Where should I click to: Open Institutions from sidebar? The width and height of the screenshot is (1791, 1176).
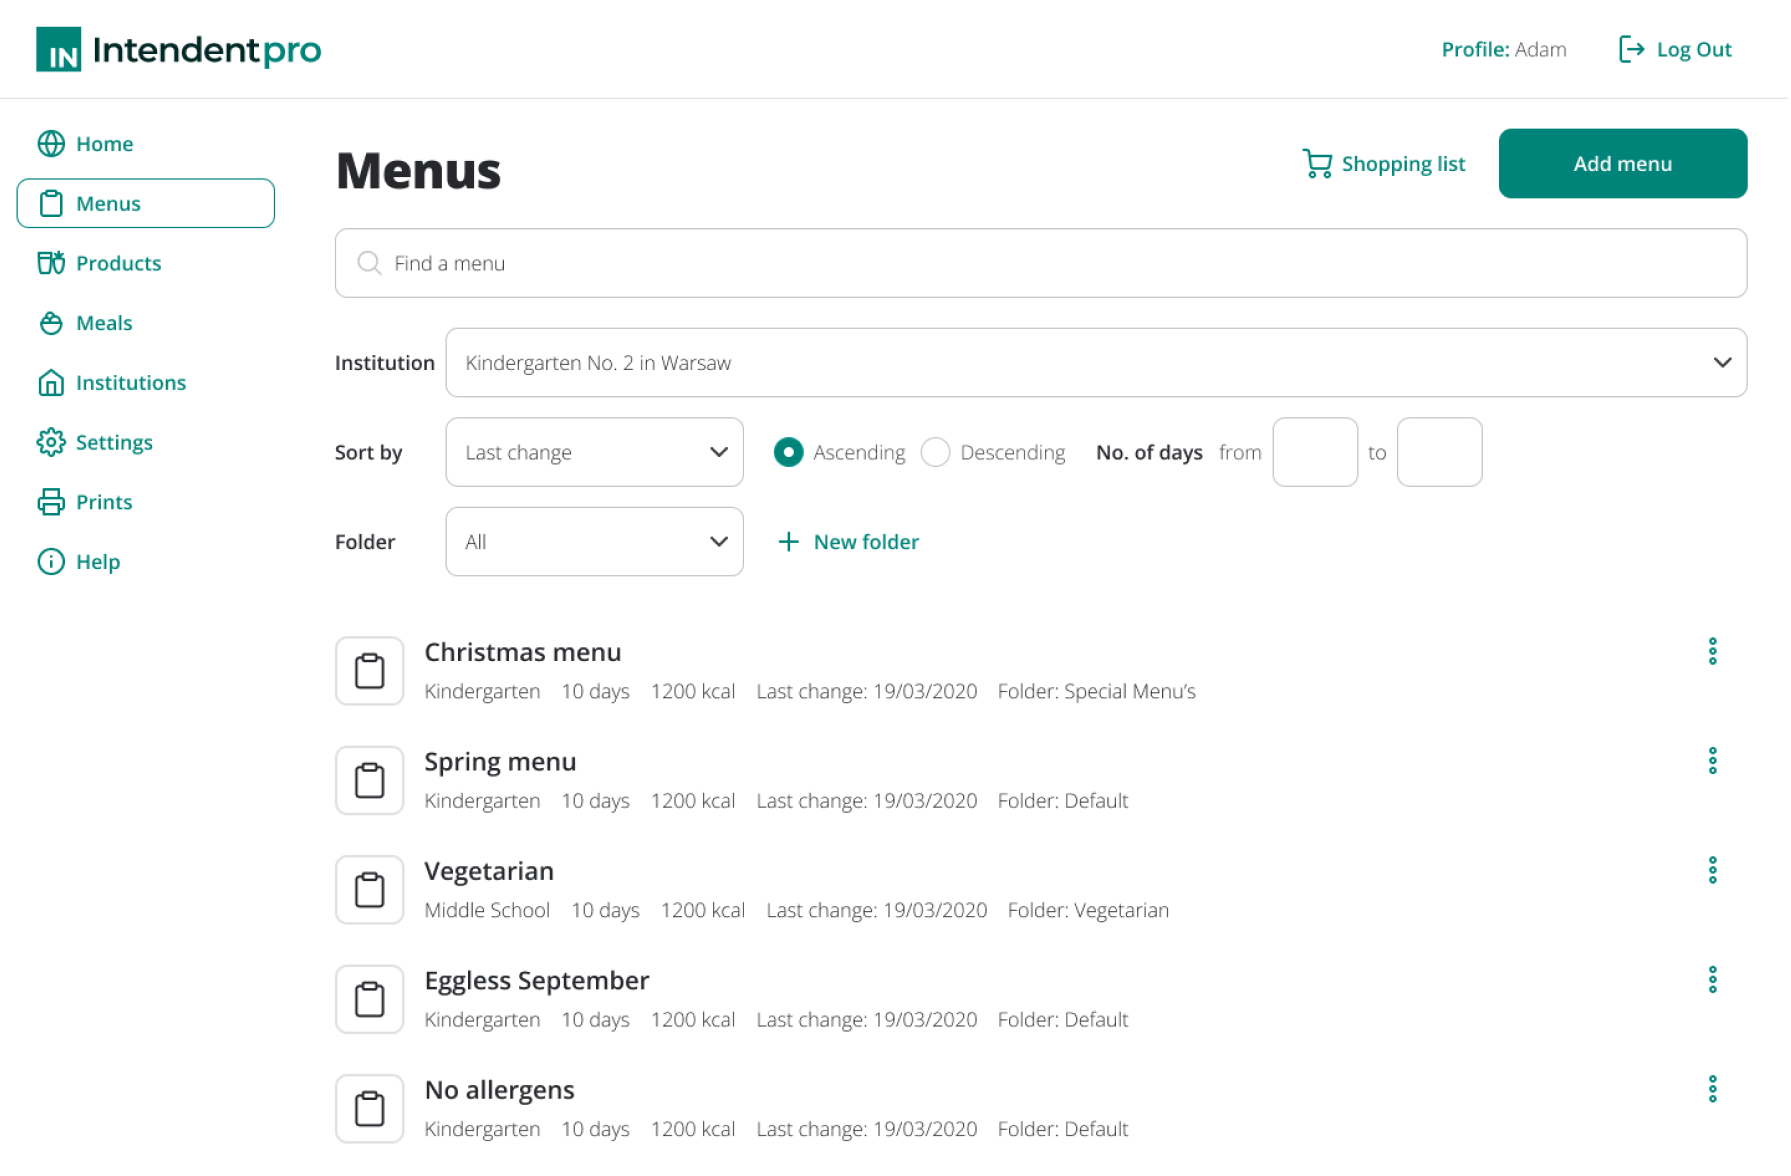(x=131, y=383)
